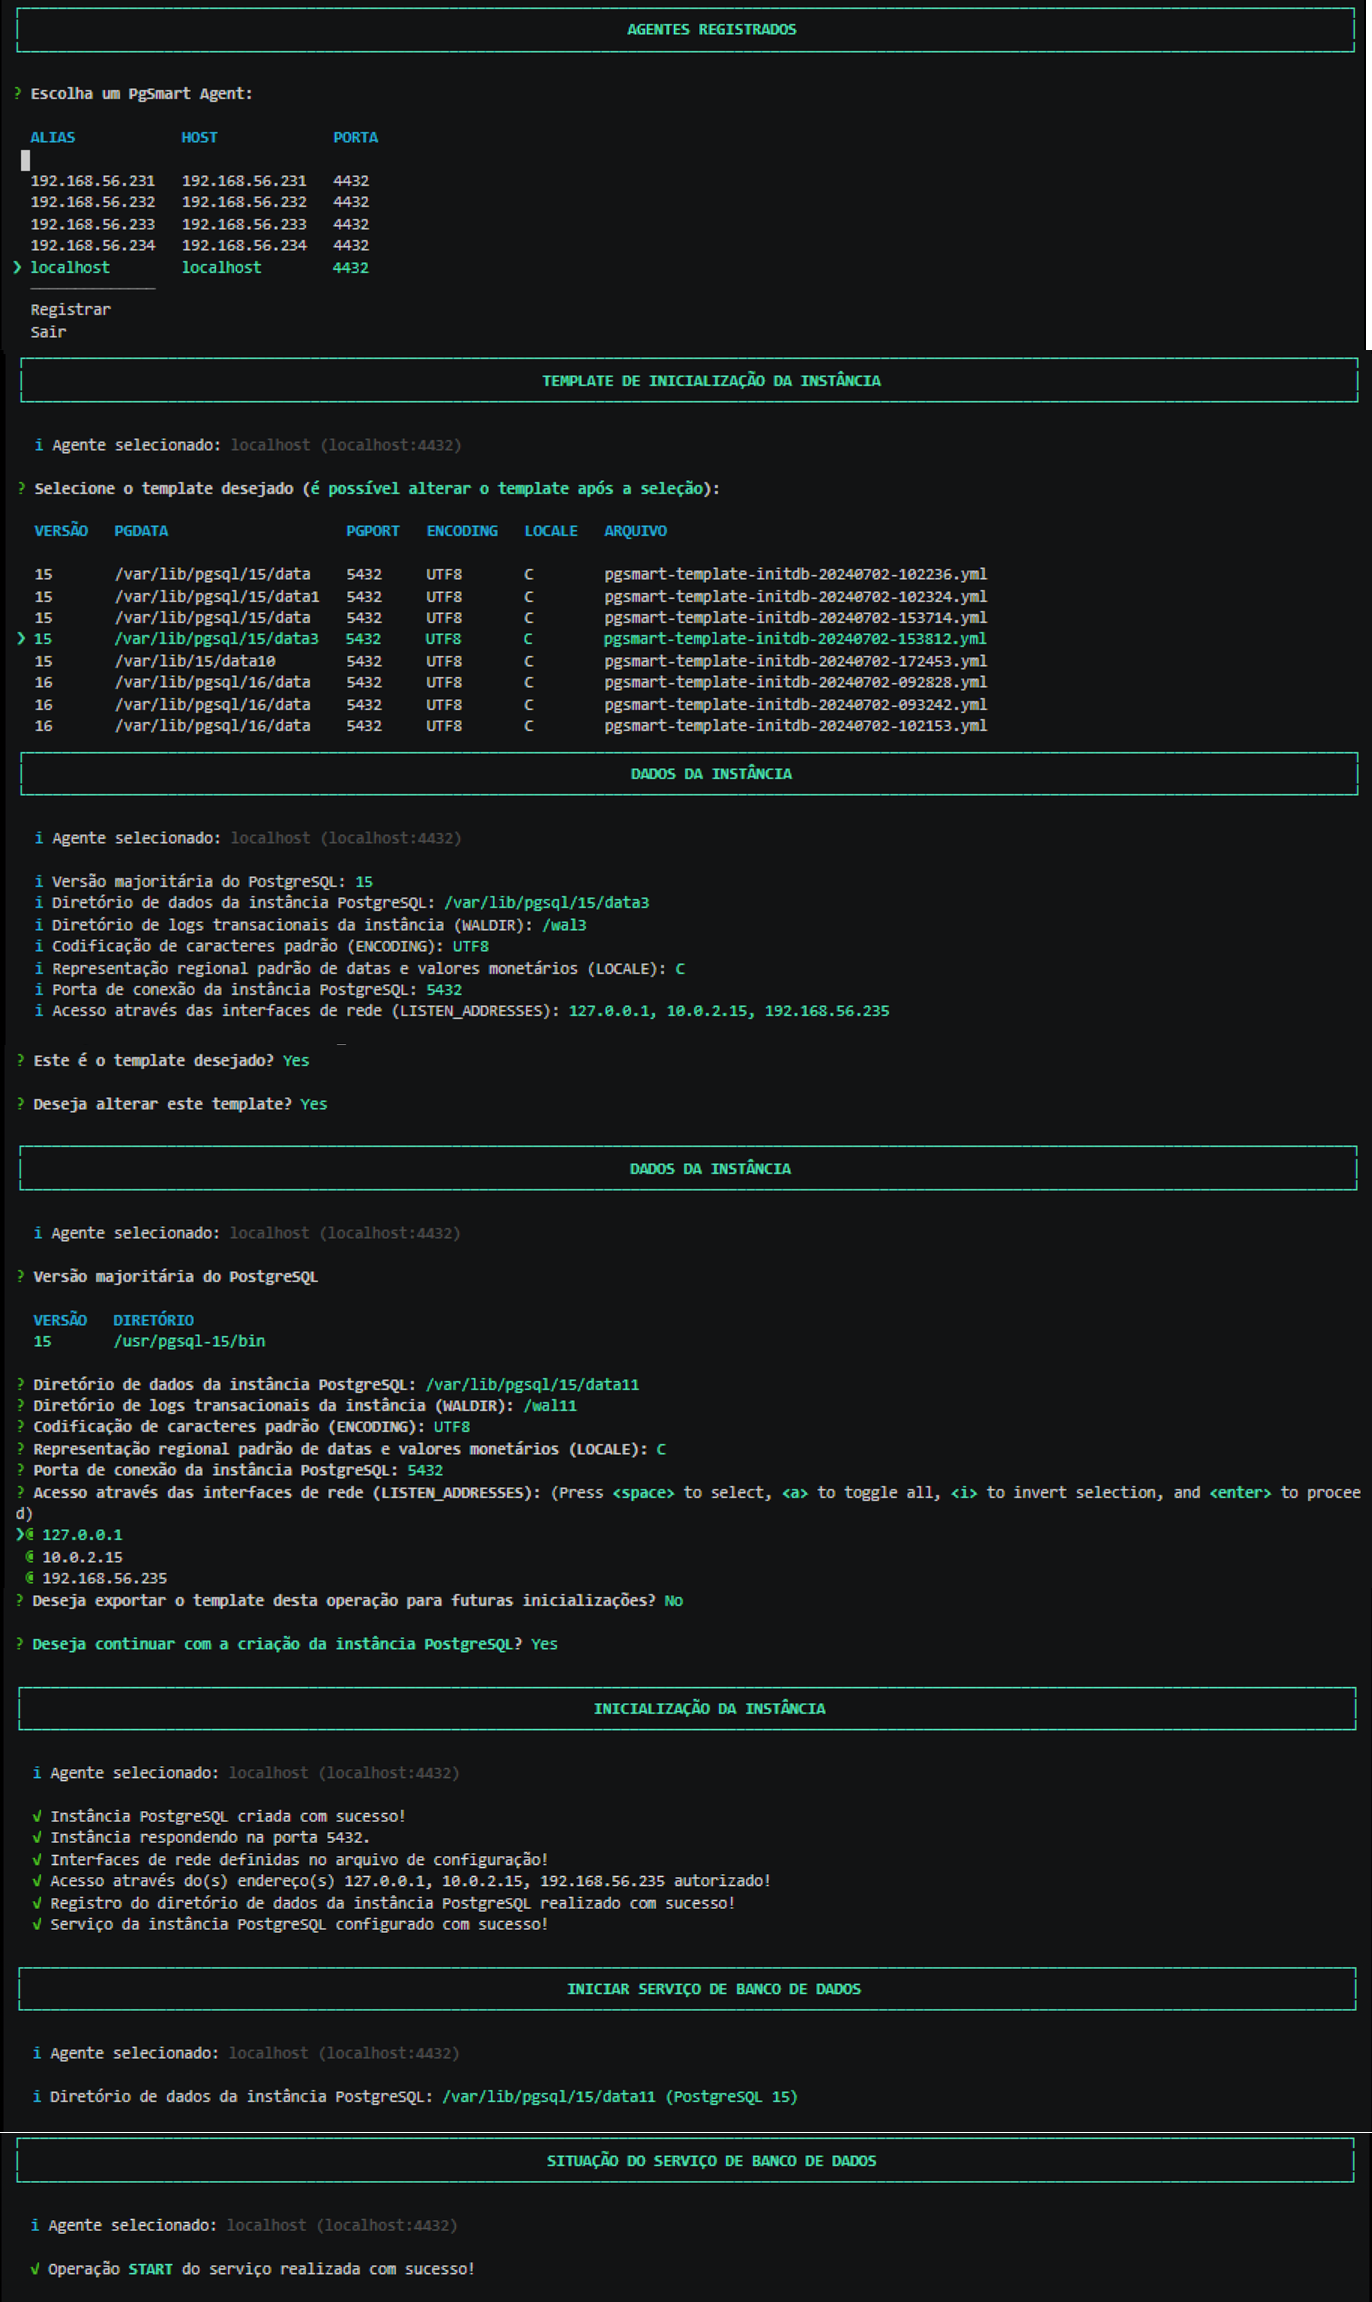Click the ALIAS column header

click(x=52, y=138)
